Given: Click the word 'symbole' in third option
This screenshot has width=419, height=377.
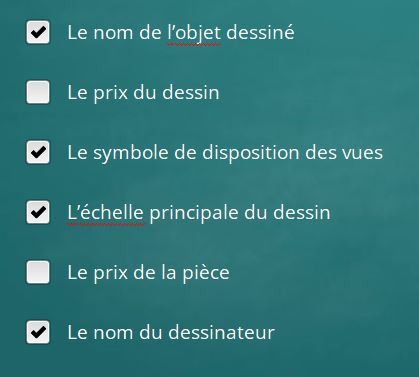Looking at the screenshot, I should pyautogui.click(x=131, y=153).
